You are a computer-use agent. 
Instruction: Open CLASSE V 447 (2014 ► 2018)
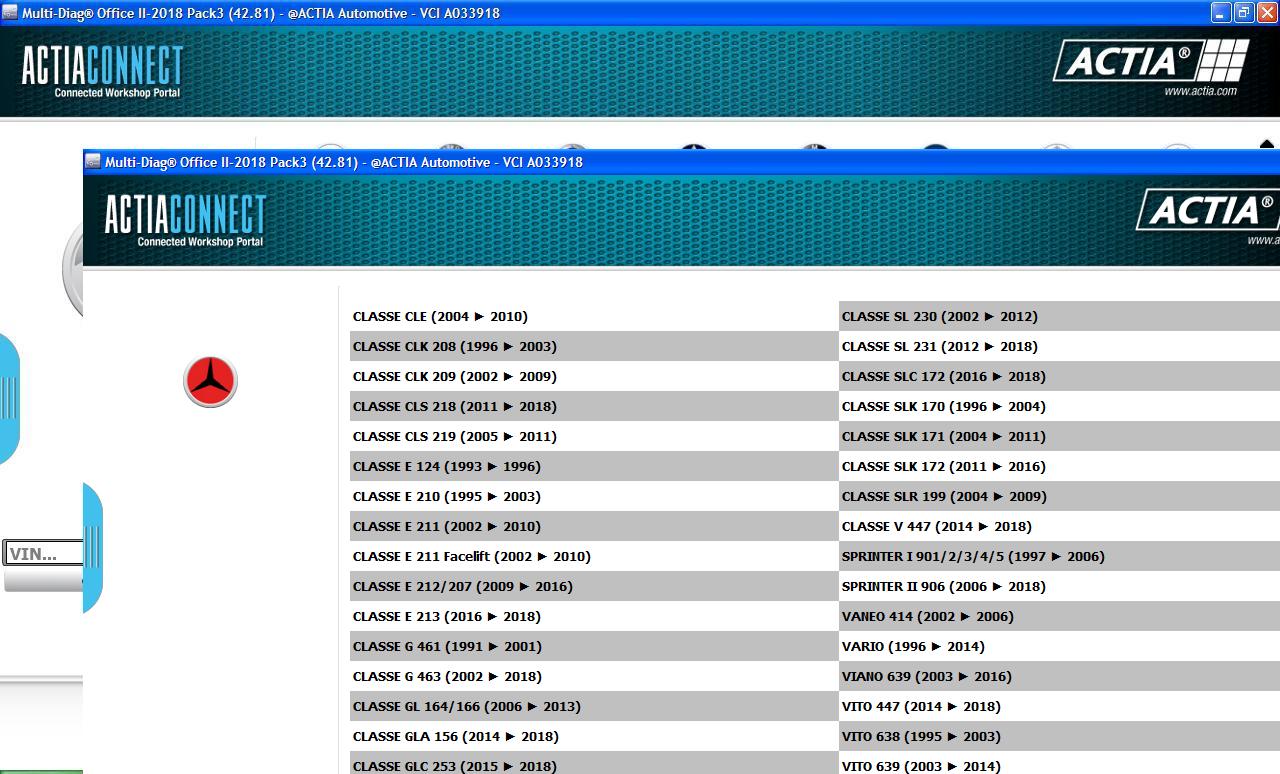tap(1060, 526)
